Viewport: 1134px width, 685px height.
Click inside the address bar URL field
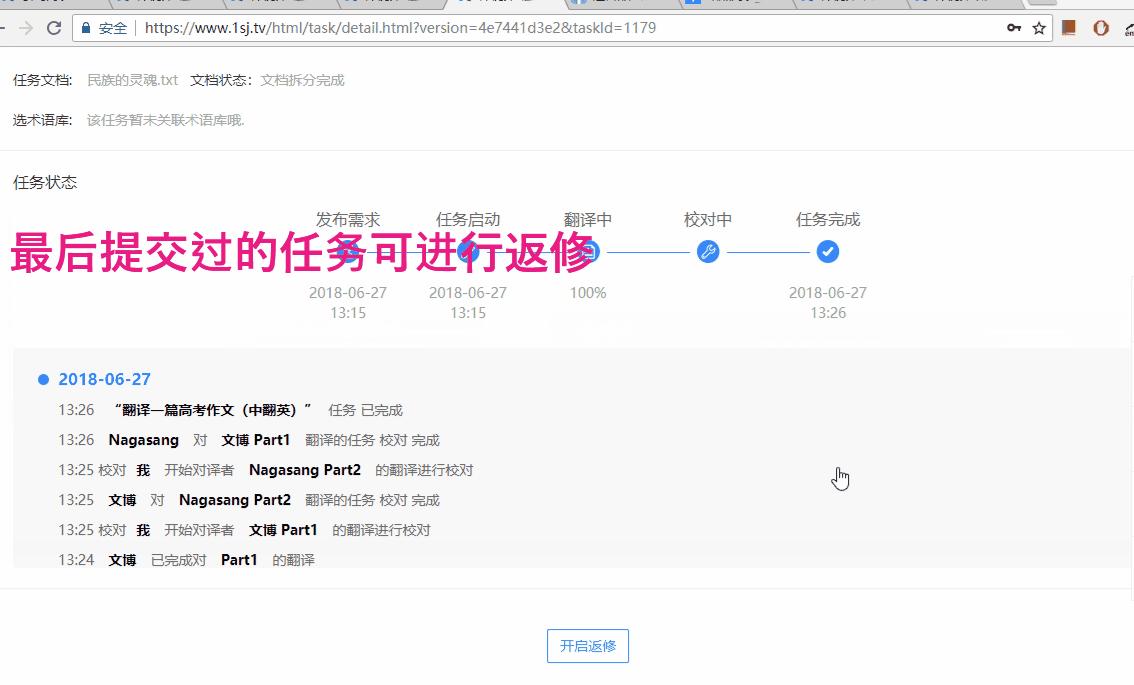(x=400, y=29)
